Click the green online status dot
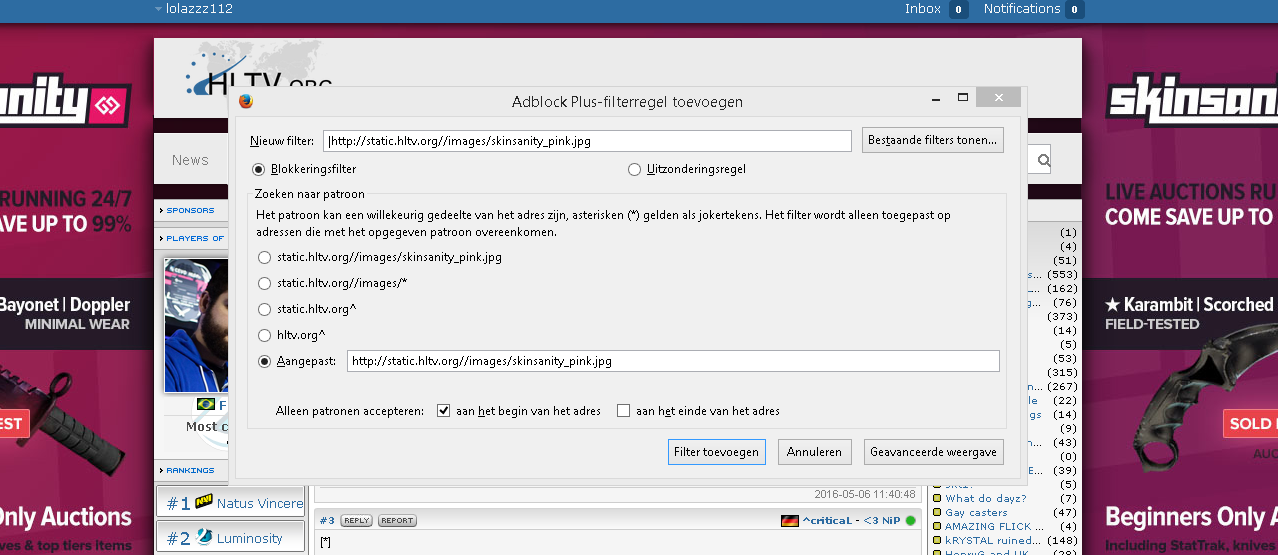The height and width of the screenshot is (555, 1278). pos(911,521)
